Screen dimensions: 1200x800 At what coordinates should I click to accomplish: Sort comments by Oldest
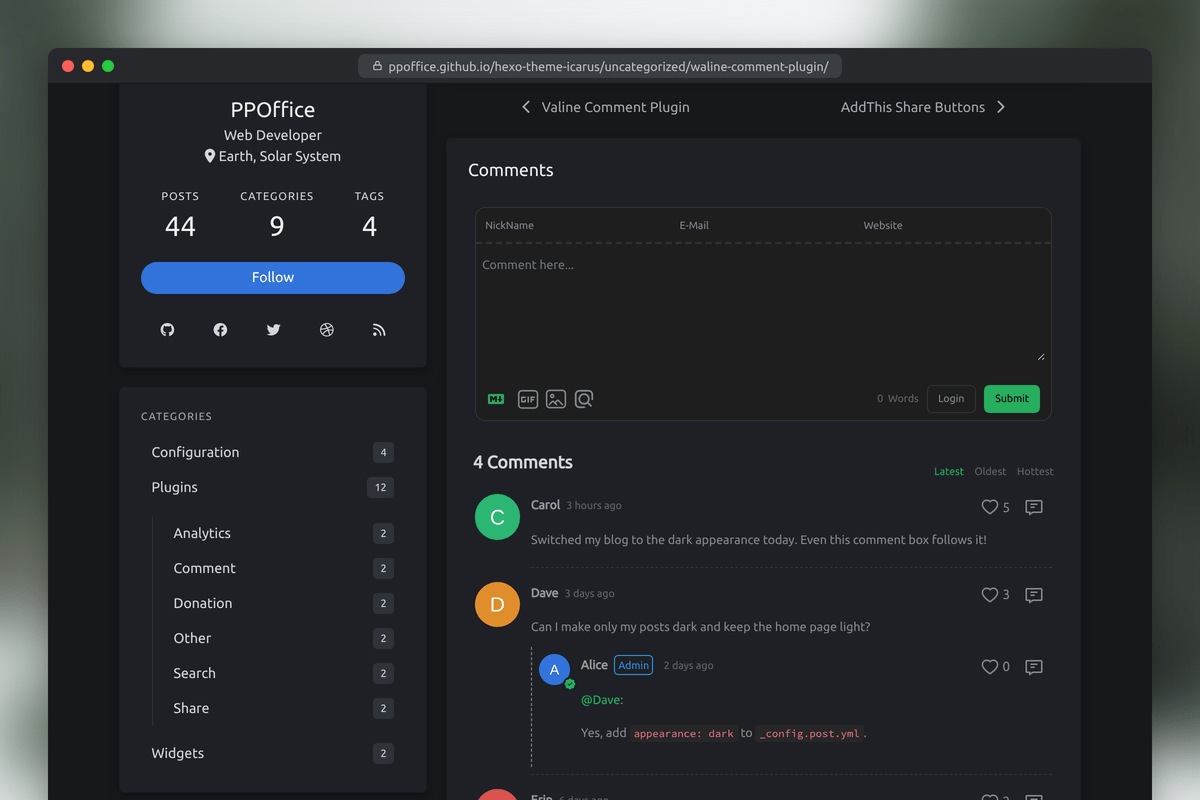point(991,472)
